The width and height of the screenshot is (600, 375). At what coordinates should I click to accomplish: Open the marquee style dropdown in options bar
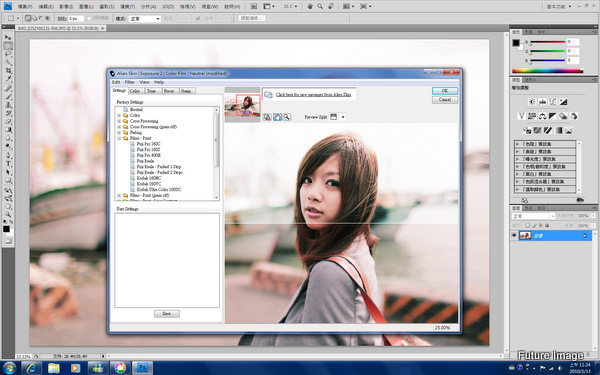pos(145,18)
